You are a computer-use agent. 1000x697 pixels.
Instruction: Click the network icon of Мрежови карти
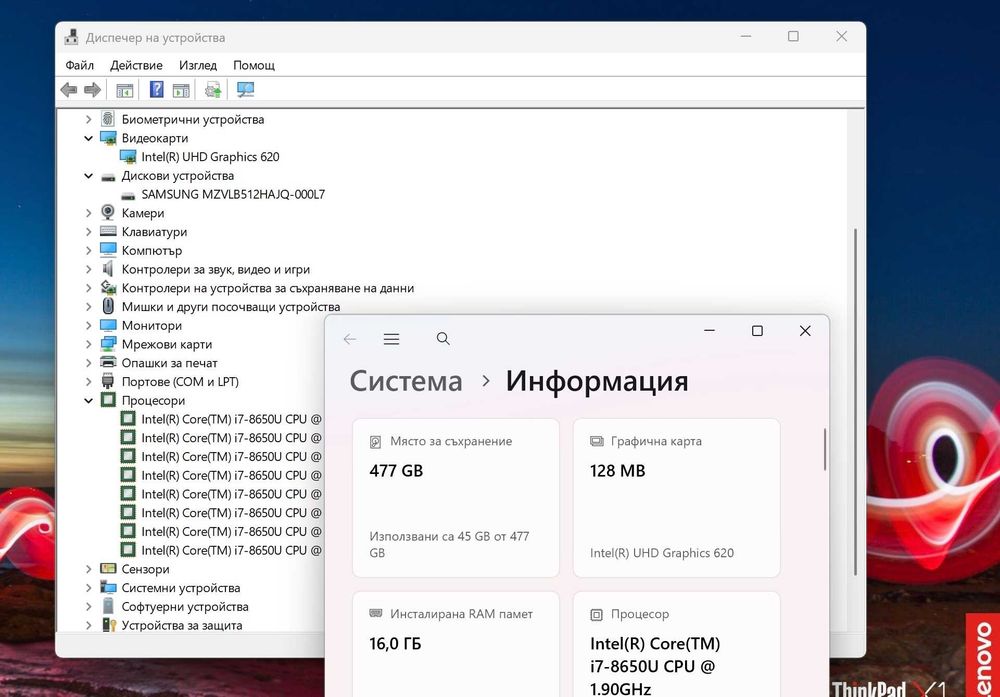108,344
